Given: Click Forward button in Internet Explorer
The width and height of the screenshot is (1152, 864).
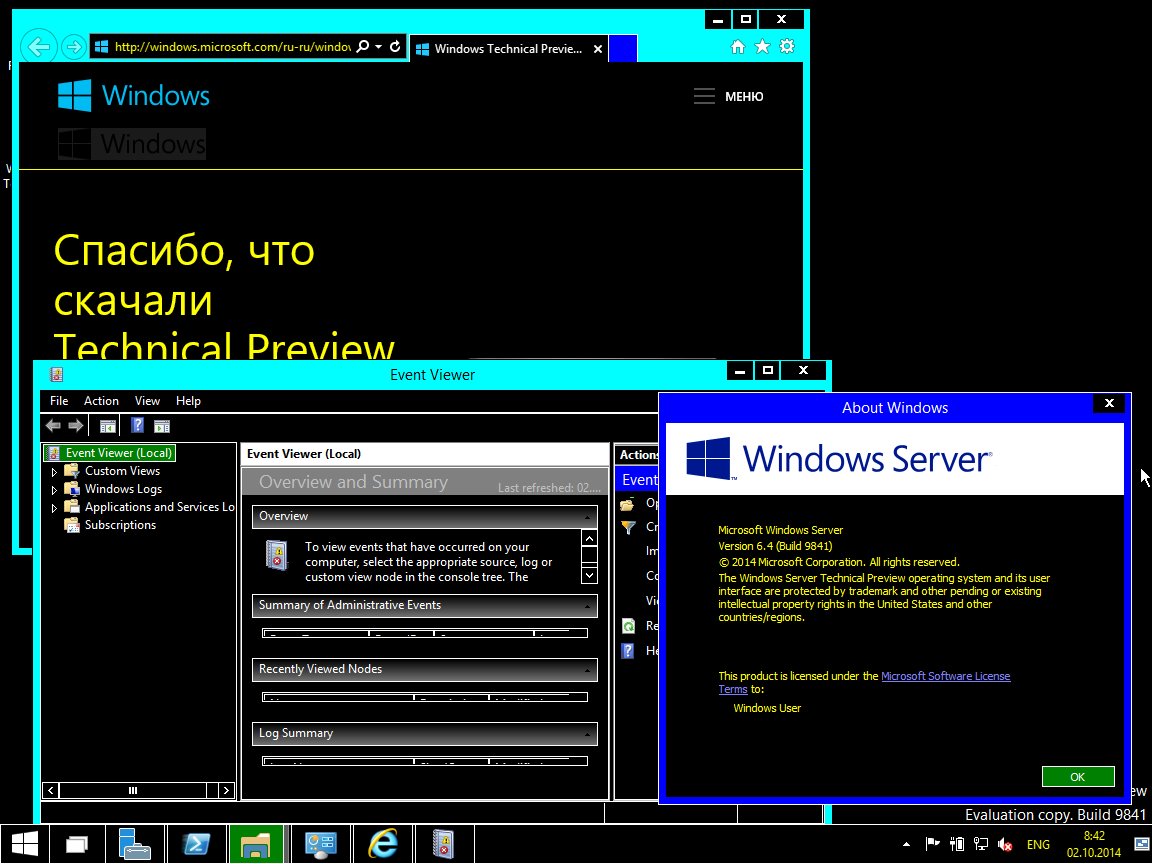Looking at the screenshot, I should coord(73,47).
